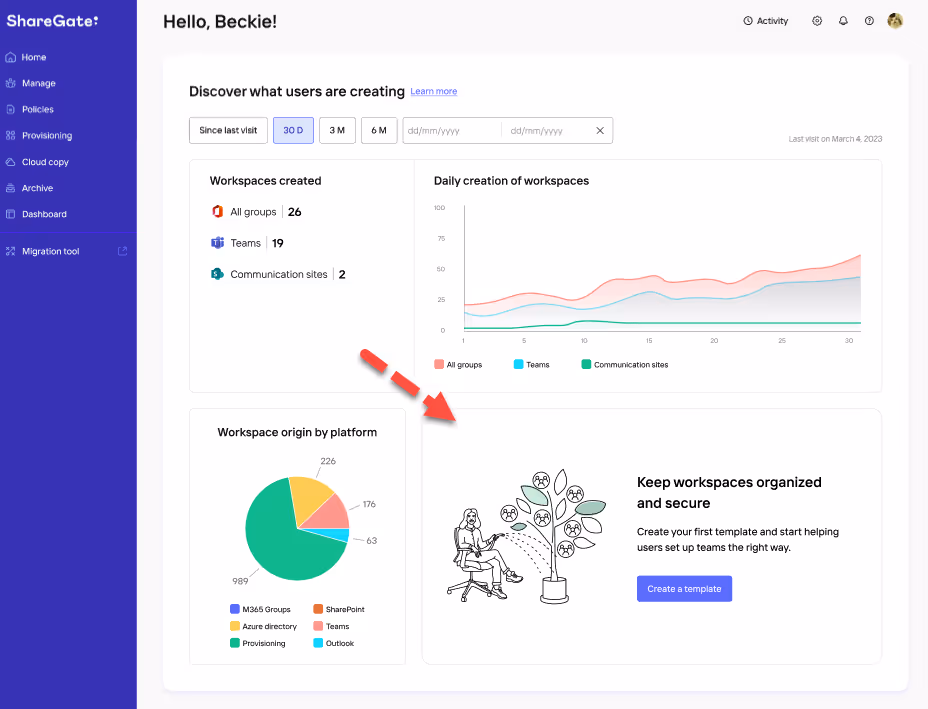Click the ShareGate logo
The width and height of the screenshot is (928, 709).
tap(52, 21)
